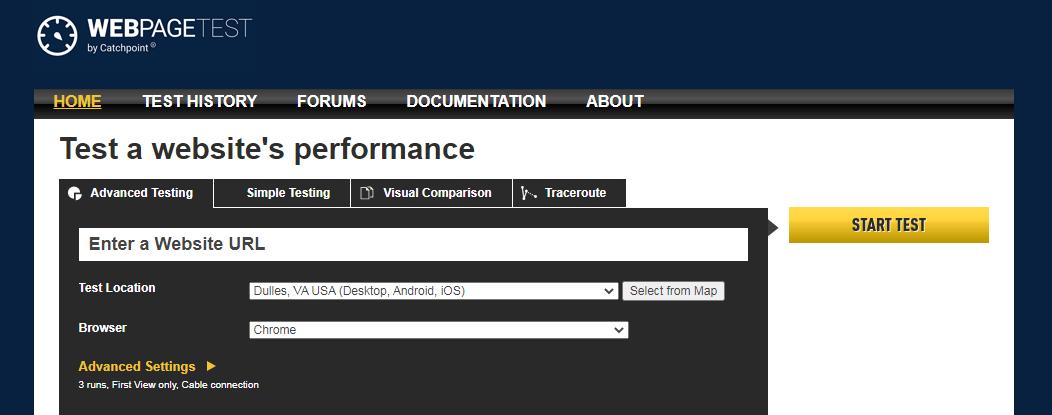Select the Traceroute tab
Screen dimensions: 1052x415
click(x=575, y=193)
